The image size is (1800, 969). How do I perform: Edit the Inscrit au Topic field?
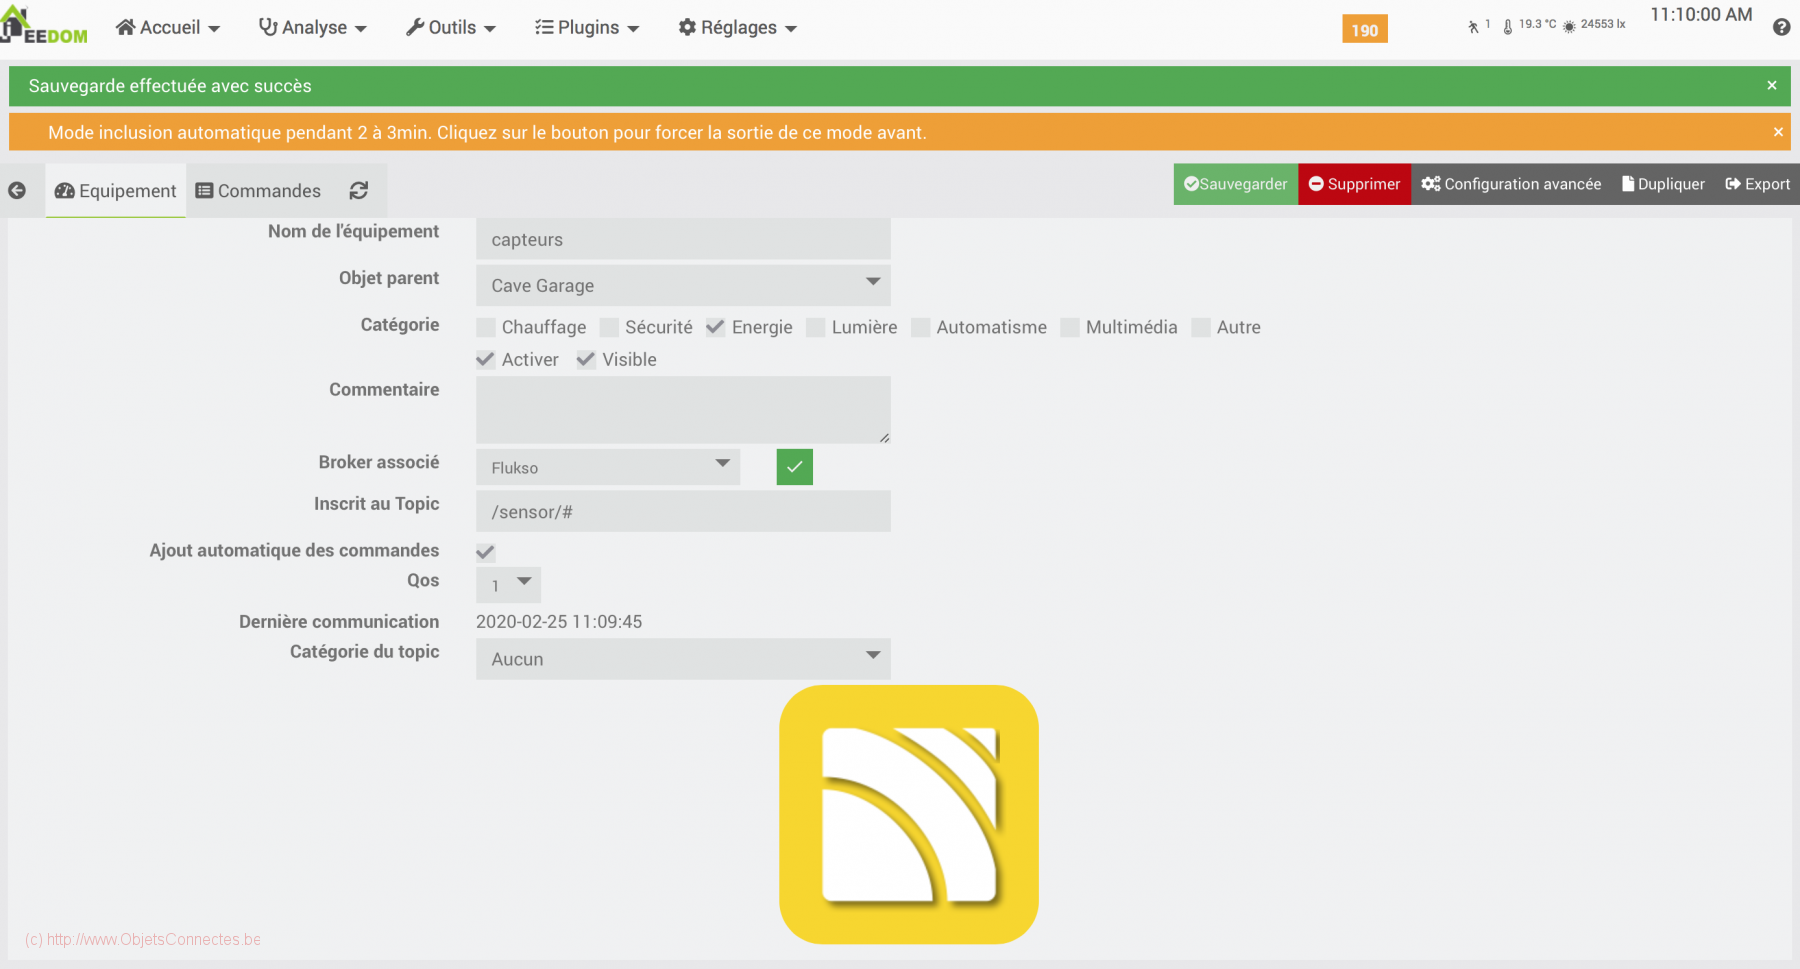point(683,511)
